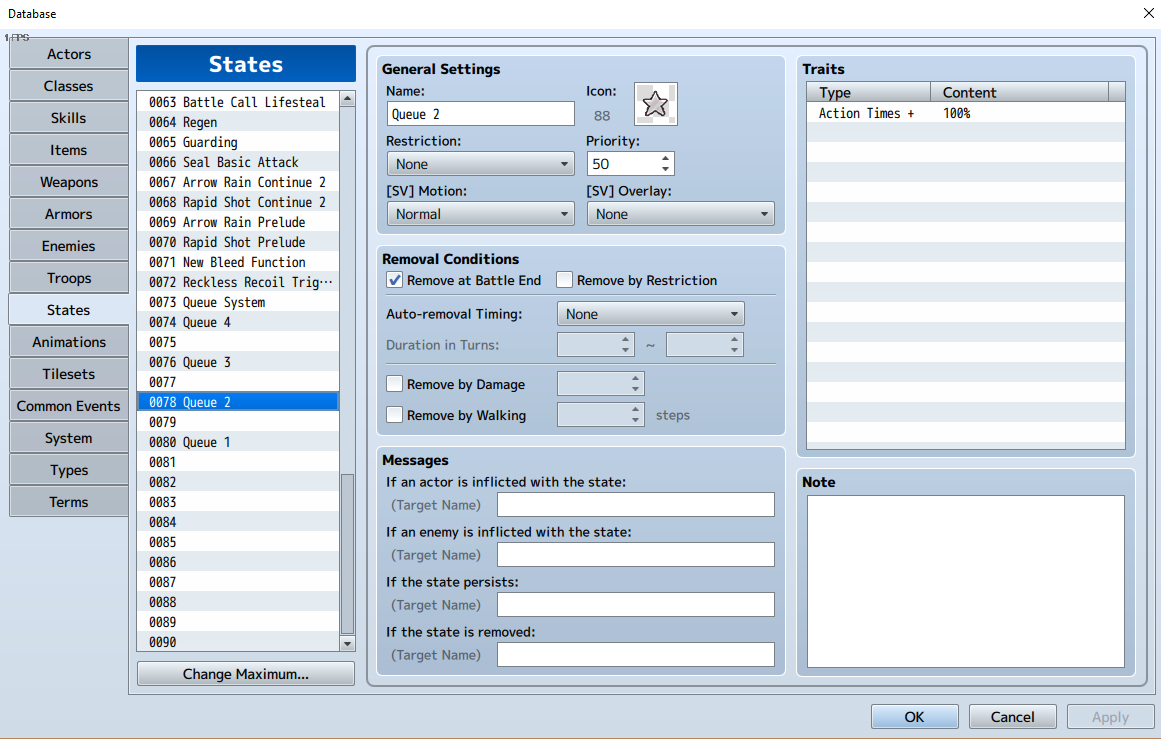The height and width of the screenshot is (739, 1161).
Task: Click the Traits Content column header
Action: click(1020, 93)
